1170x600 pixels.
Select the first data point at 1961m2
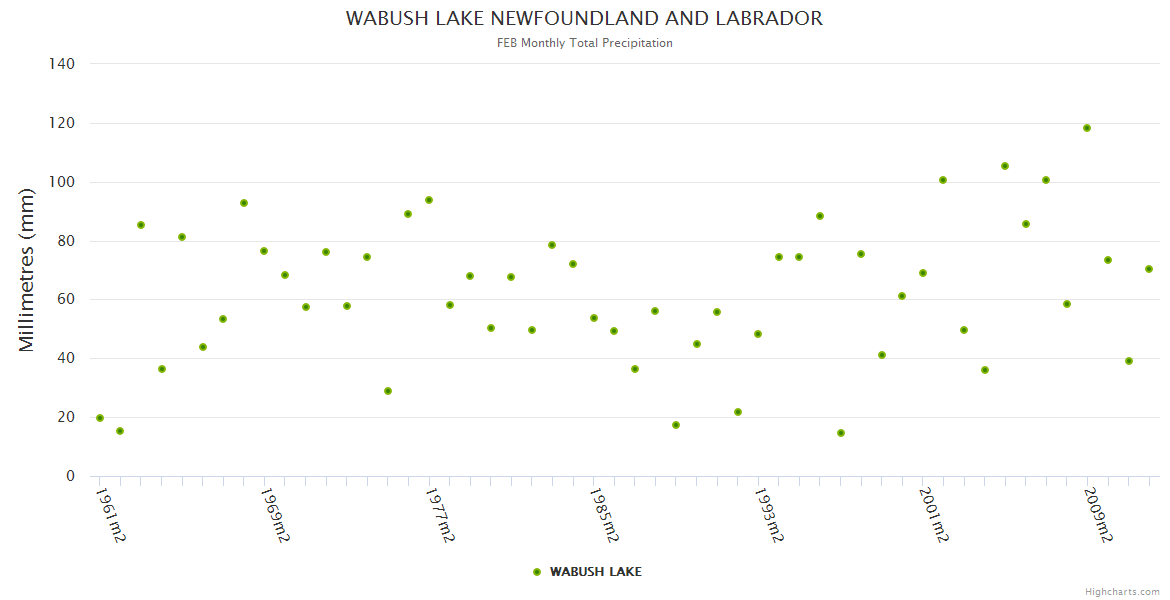pos(100,418)
